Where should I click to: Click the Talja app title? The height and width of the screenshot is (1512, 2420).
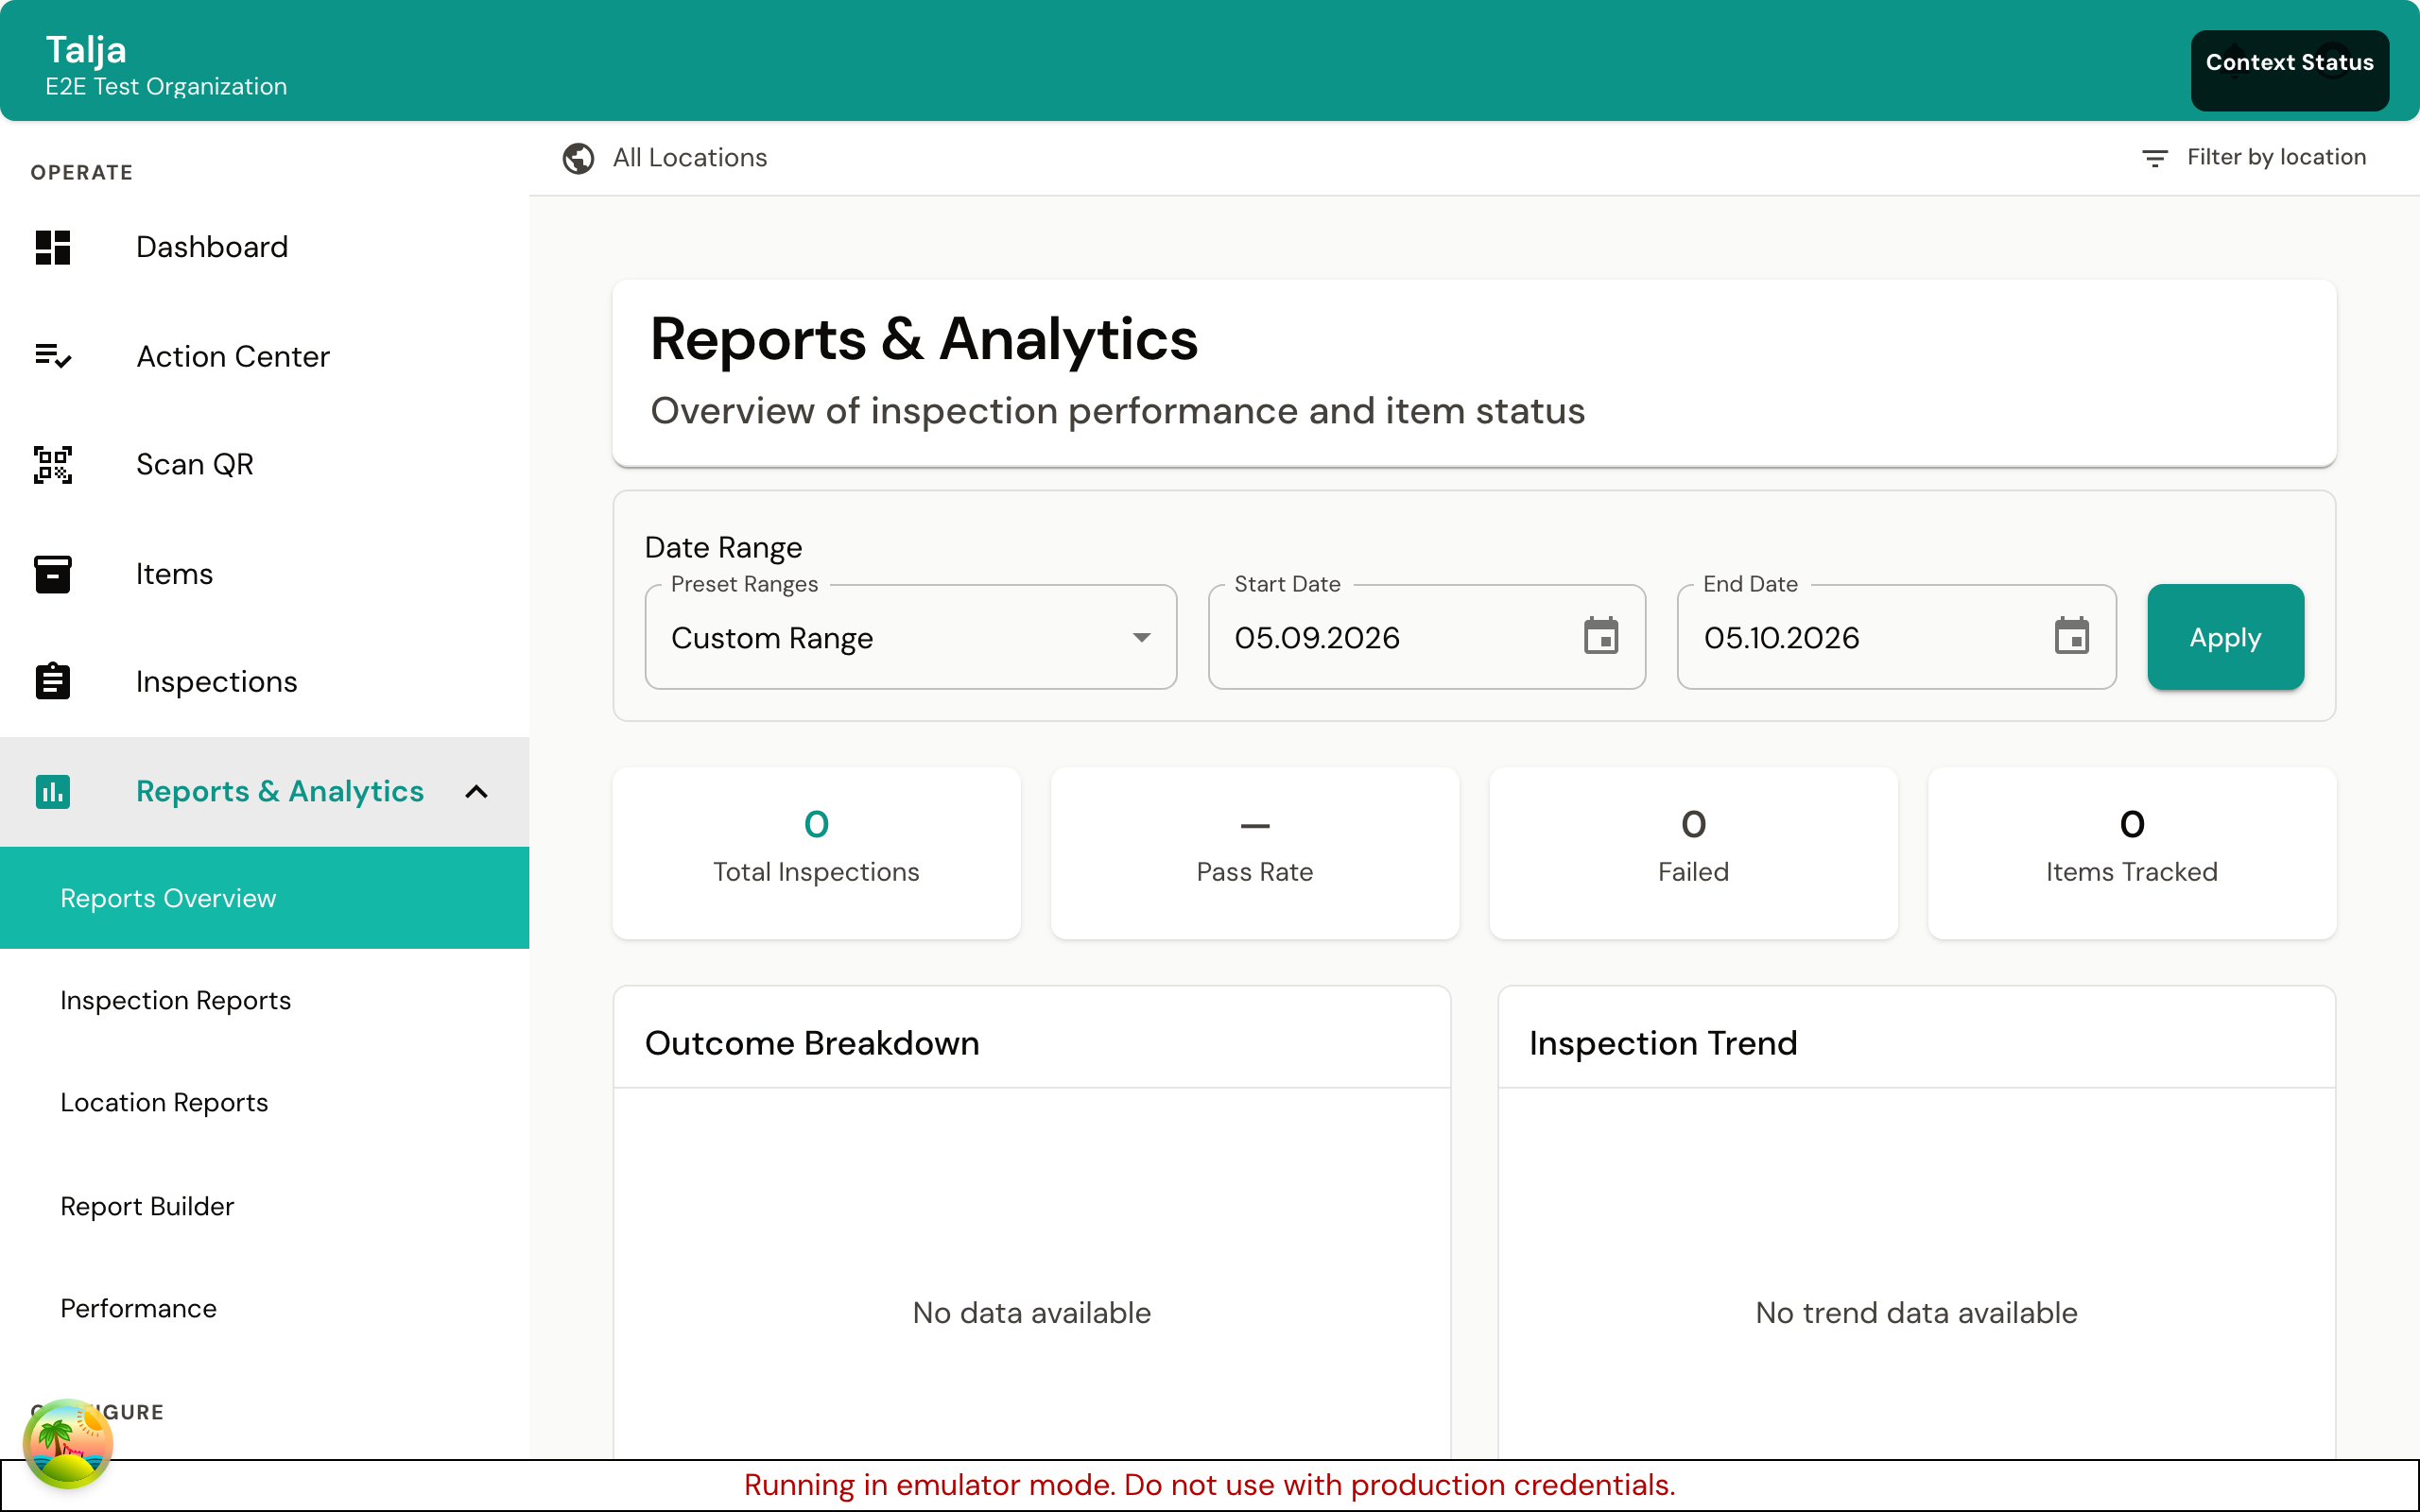pyautogui.click(x=86, y=49)
